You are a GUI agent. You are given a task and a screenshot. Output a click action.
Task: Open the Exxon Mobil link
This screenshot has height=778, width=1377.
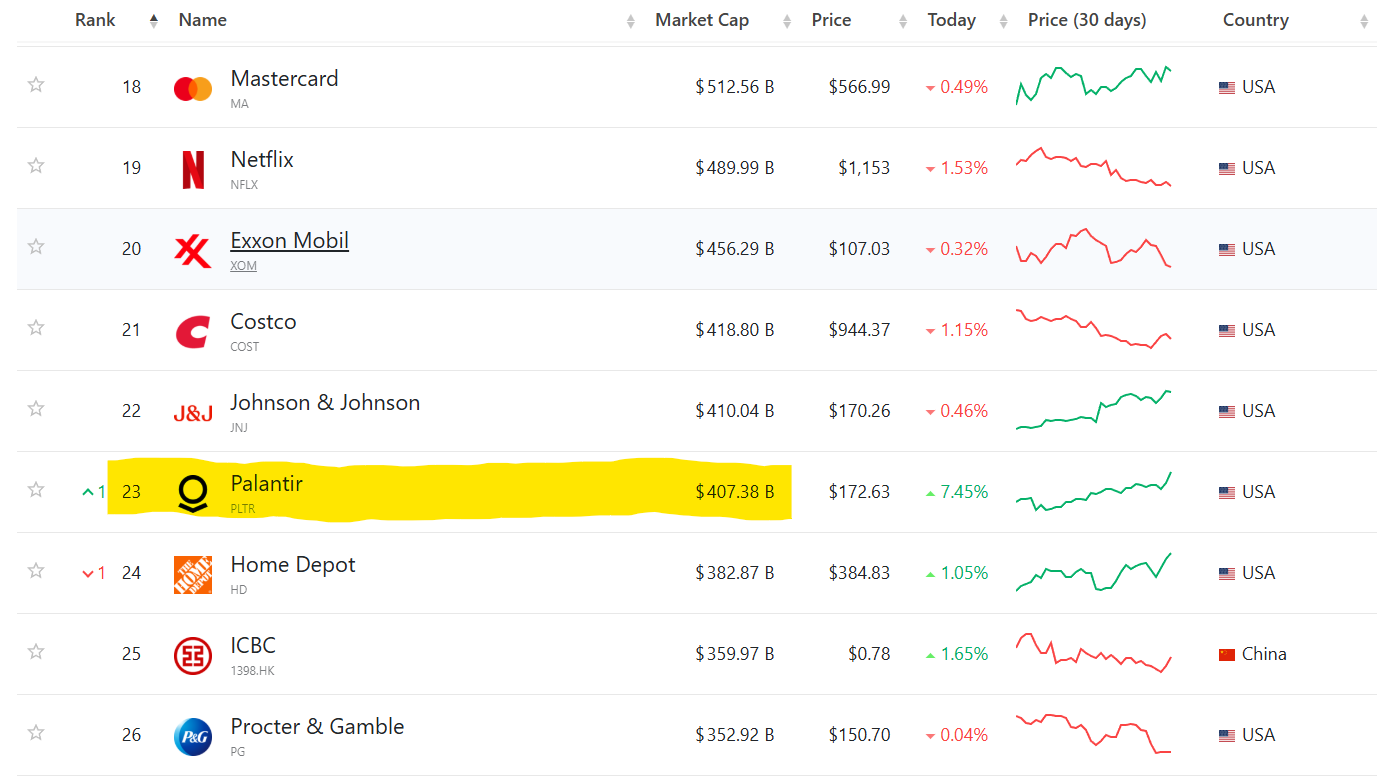point(290,240)
